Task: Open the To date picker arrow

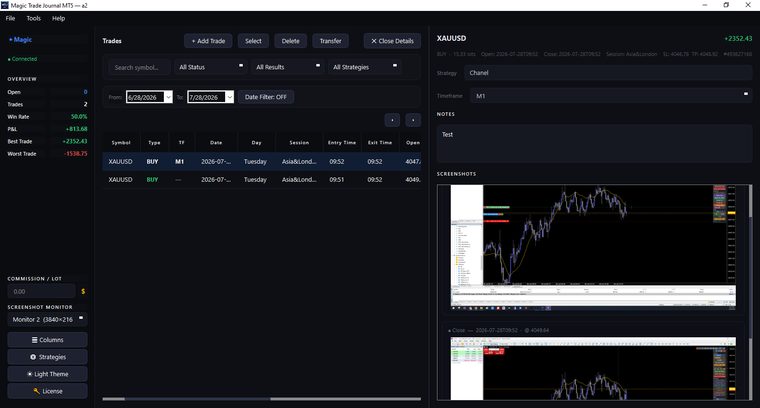Action: coord(230,97)
